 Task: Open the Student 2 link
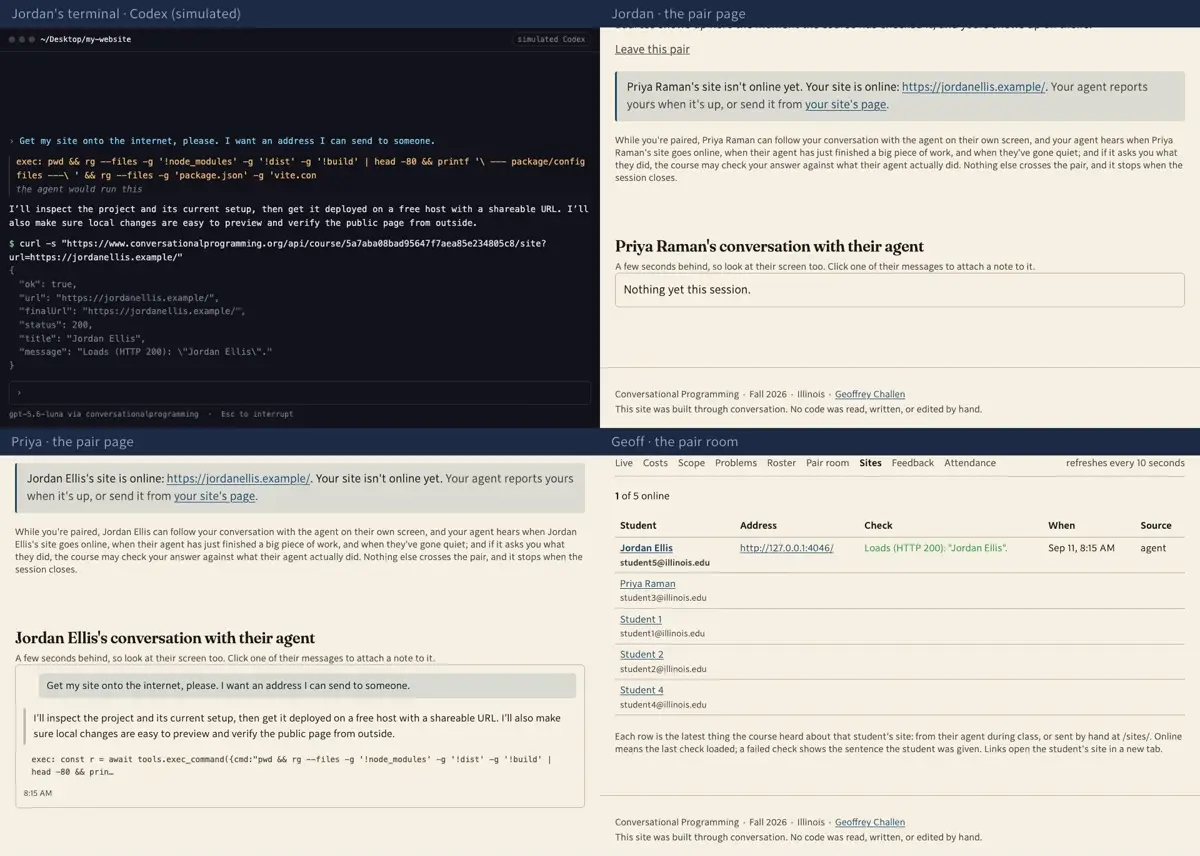(x=641, y=655)
